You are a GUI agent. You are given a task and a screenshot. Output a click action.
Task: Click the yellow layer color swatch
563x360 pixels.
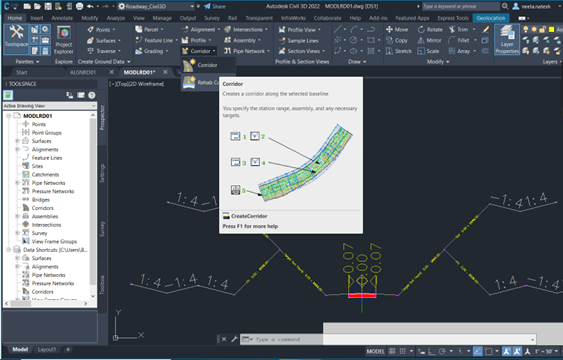coord(552,29)
